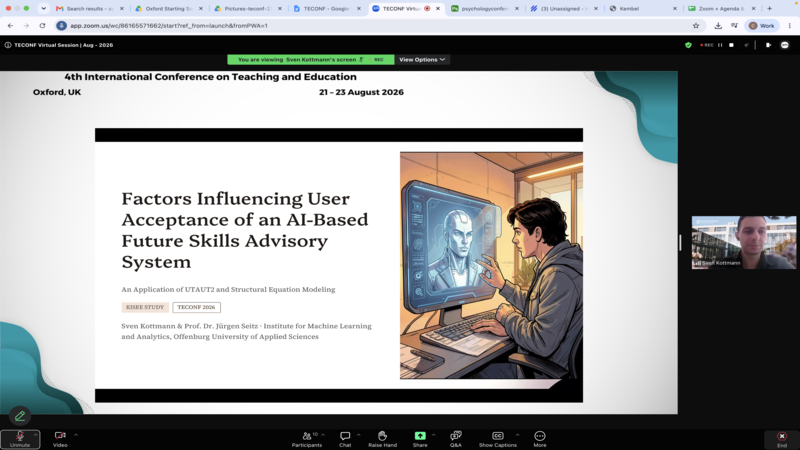Toggle Show Captions
The width and height of the screenshot is (800, 450).
(x=497, y=439)
